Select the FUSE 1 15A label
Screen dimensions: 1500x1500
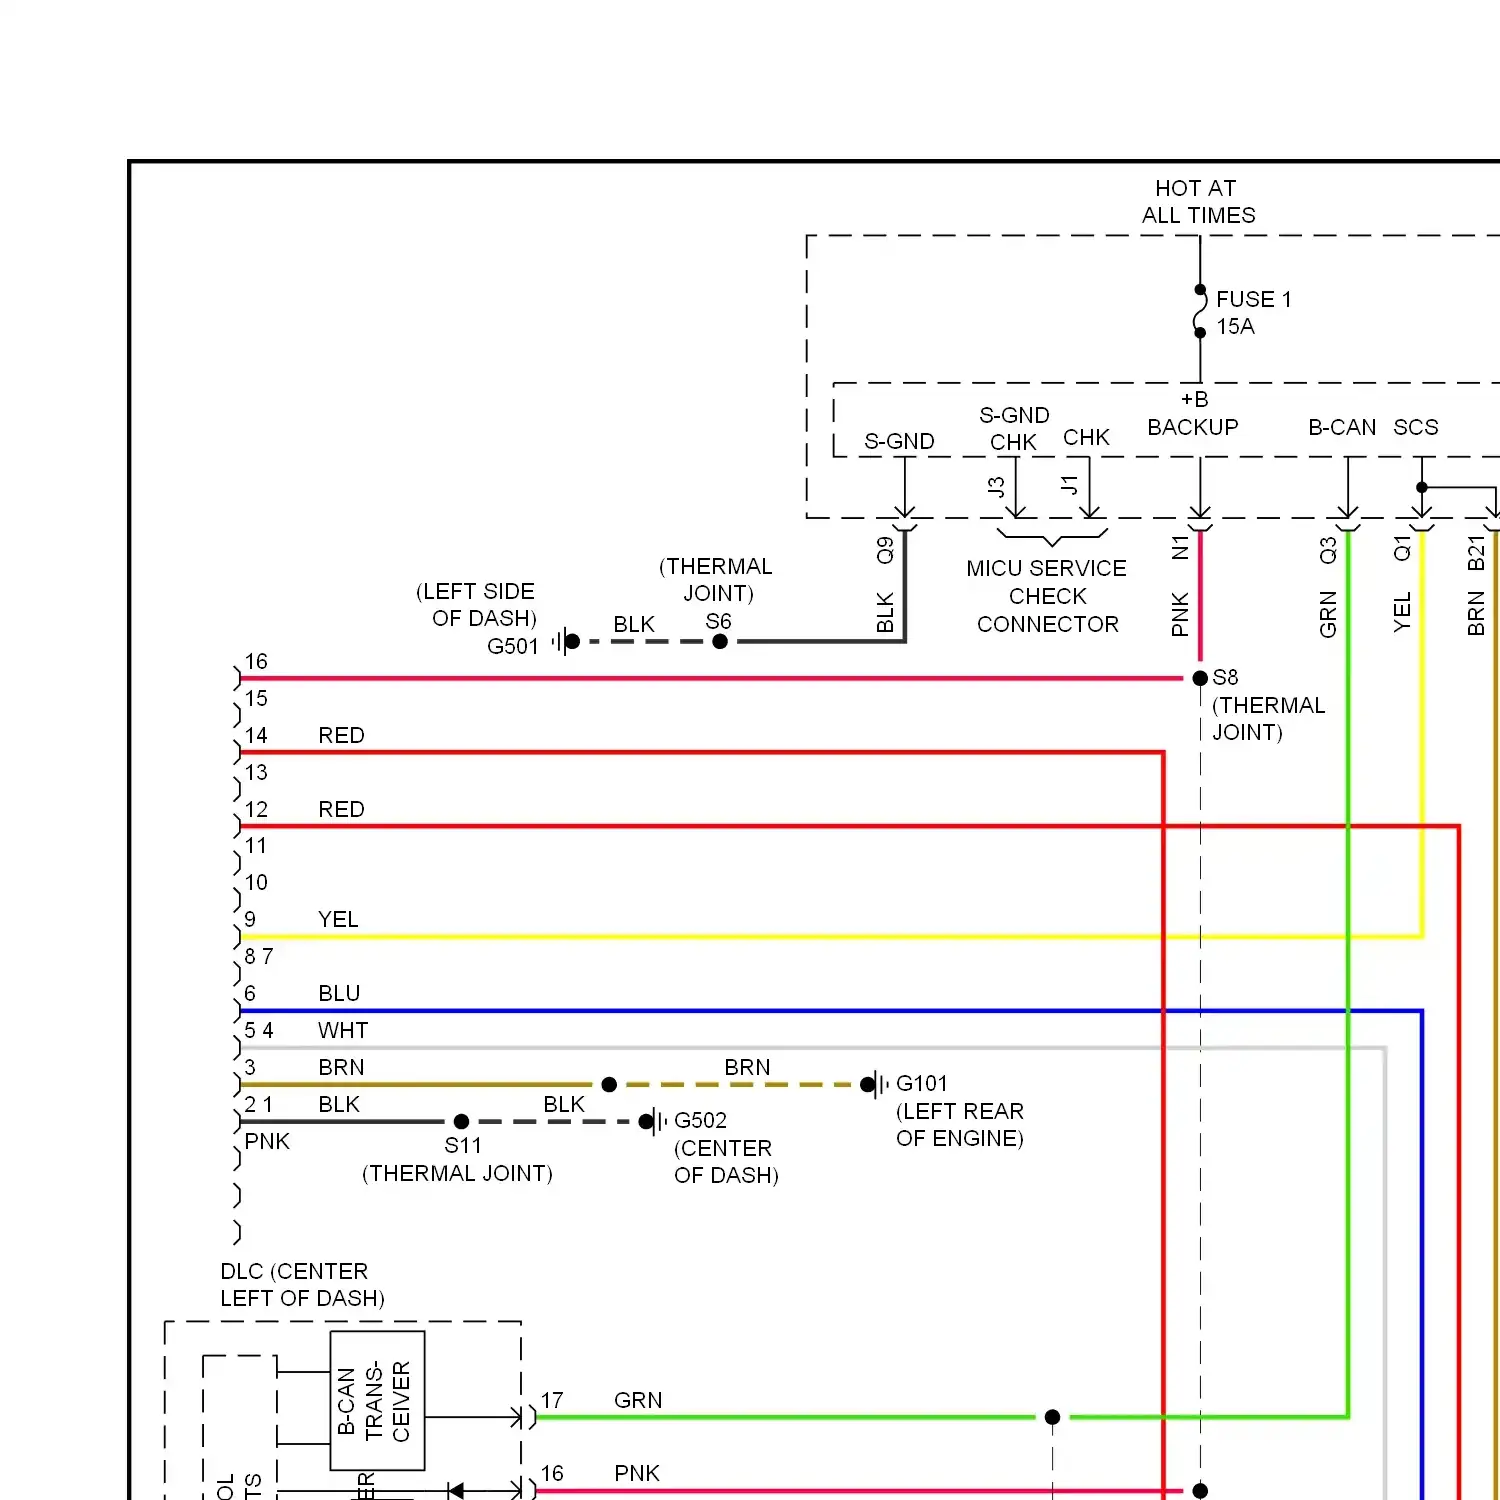(x=1254, y=312)
